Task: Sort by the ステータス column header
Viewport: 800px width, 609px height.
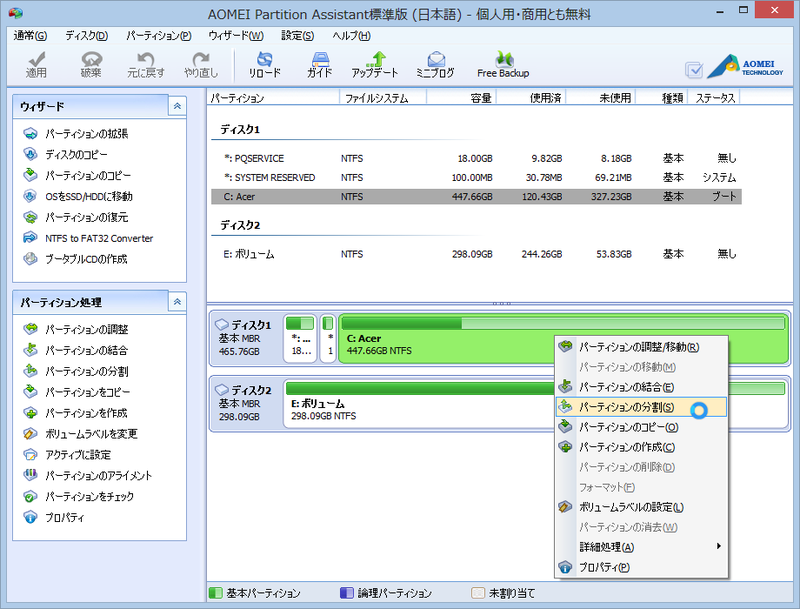Action: 714,97
